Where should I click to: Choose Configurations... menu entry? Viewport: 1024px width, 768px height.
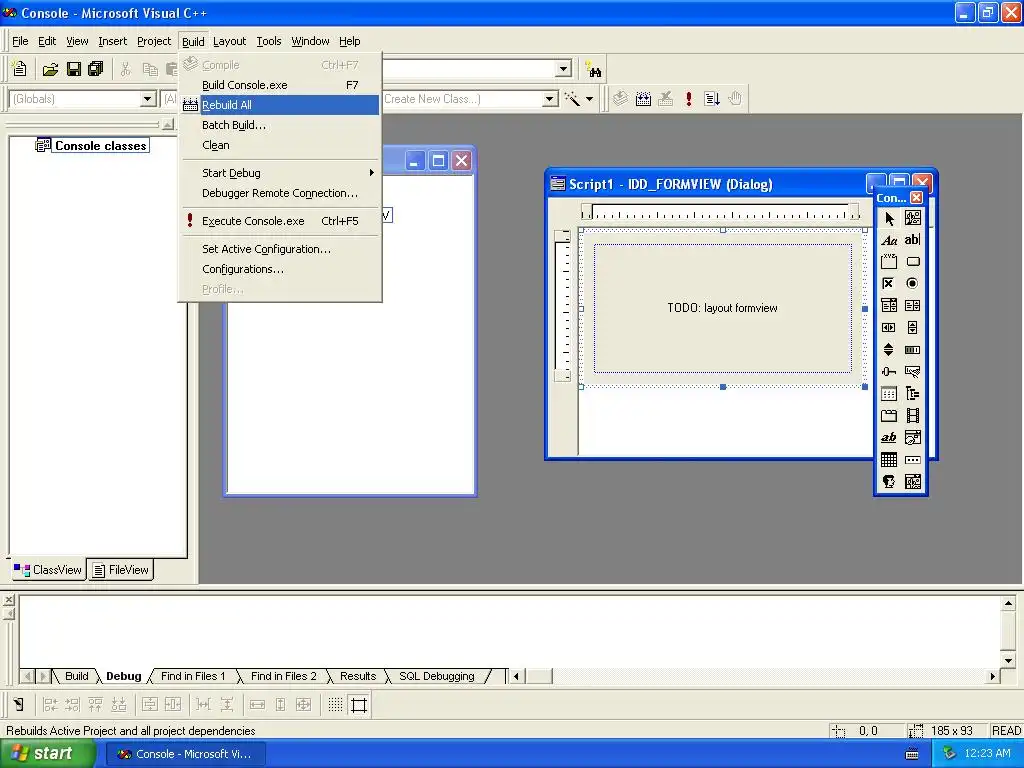(280, 269)
